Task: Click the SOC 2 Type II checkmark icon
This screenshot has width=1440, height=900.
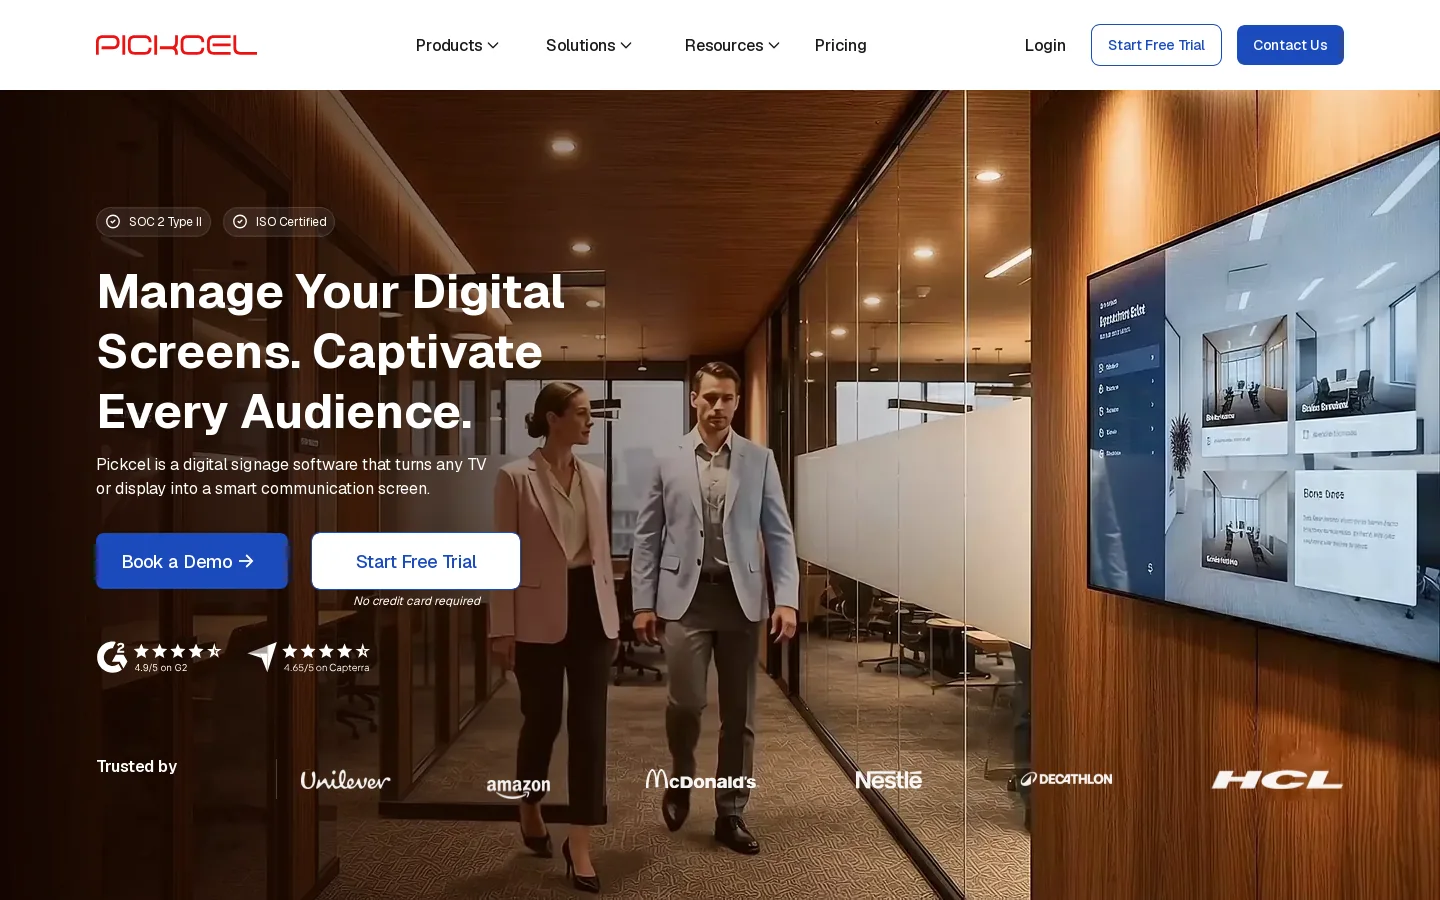Action: click(x=113, y=222)
